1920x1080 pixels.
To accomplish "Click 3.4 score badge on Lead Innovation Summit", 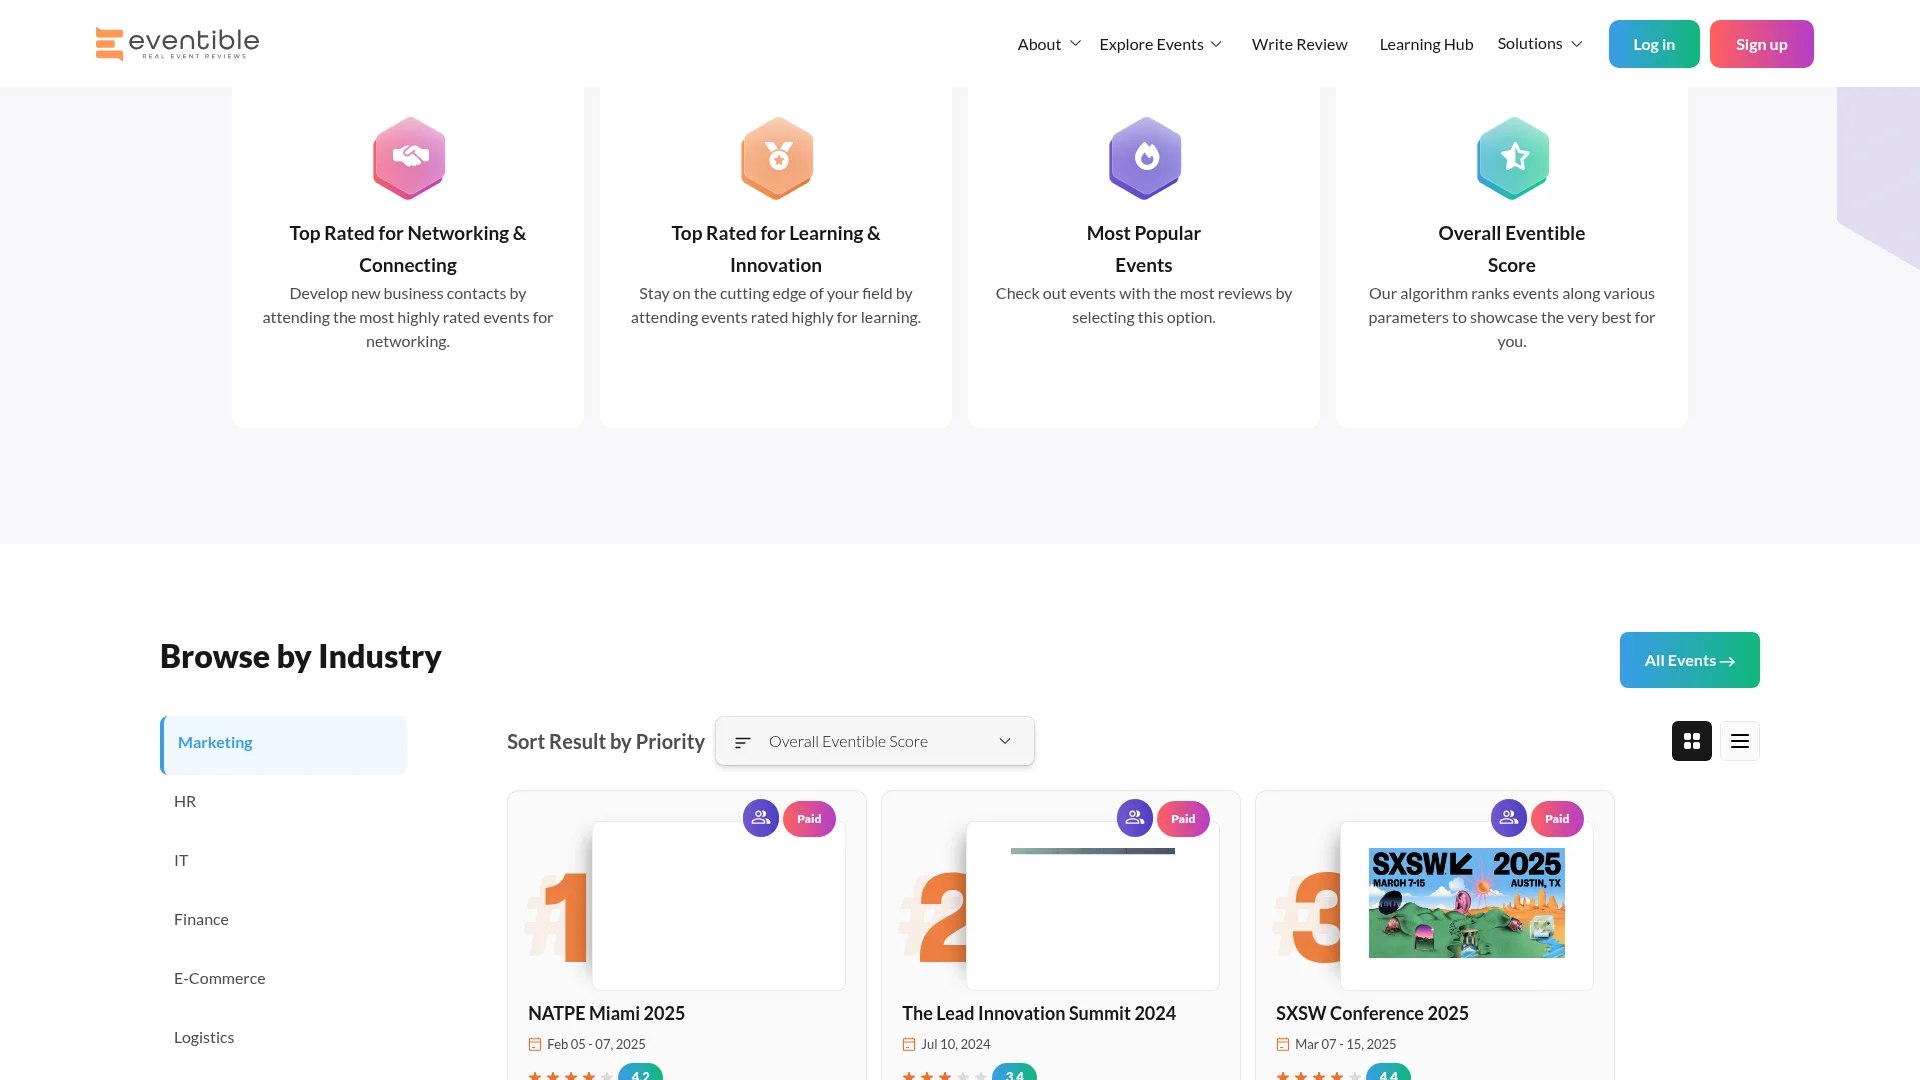I will point(1015,1072).
